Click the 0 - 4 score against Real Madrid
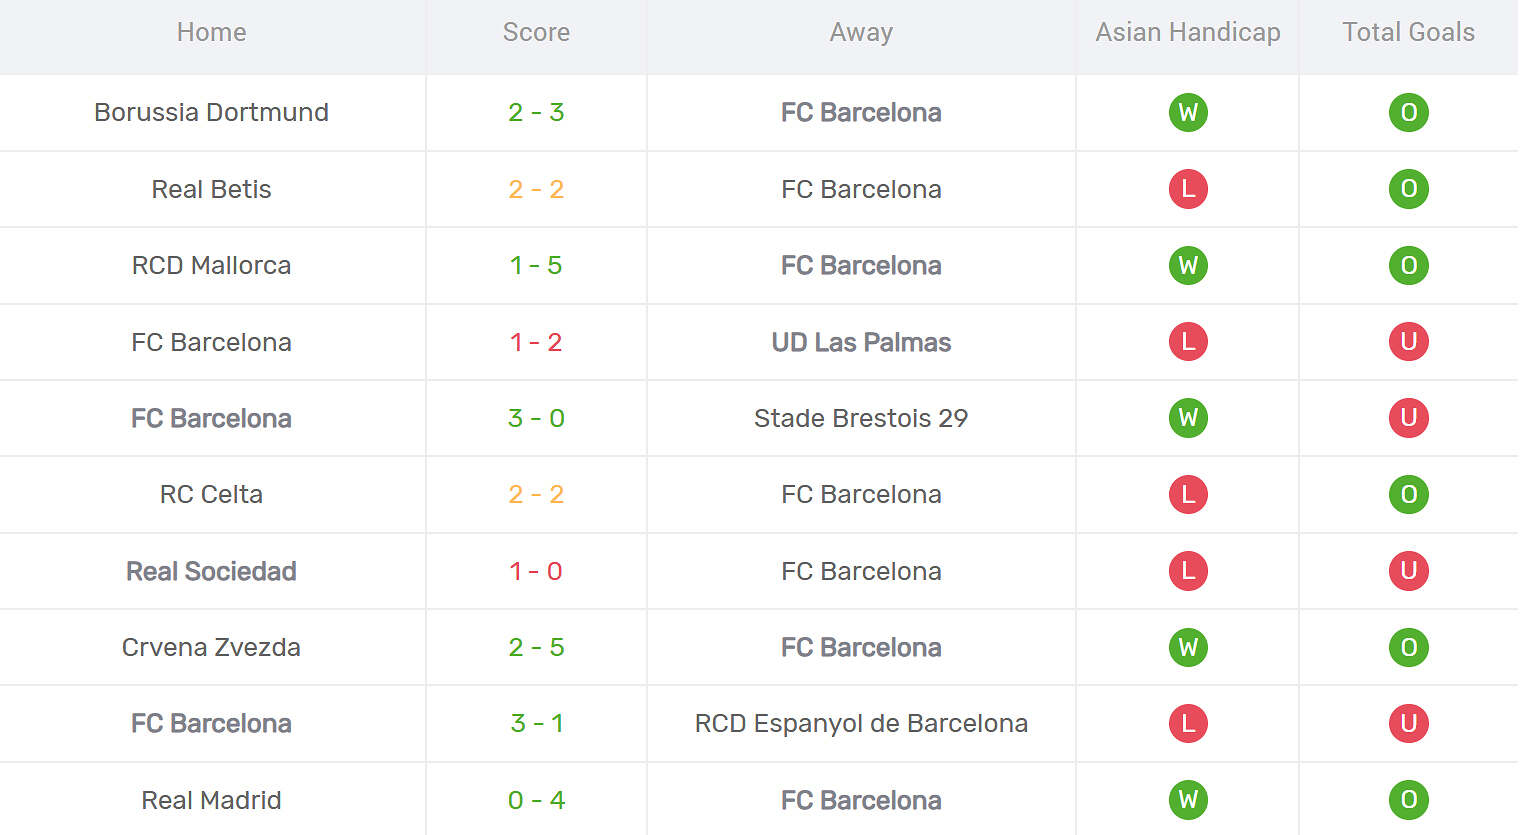Viewport: 1521px width, 835px height. [536, 800]
